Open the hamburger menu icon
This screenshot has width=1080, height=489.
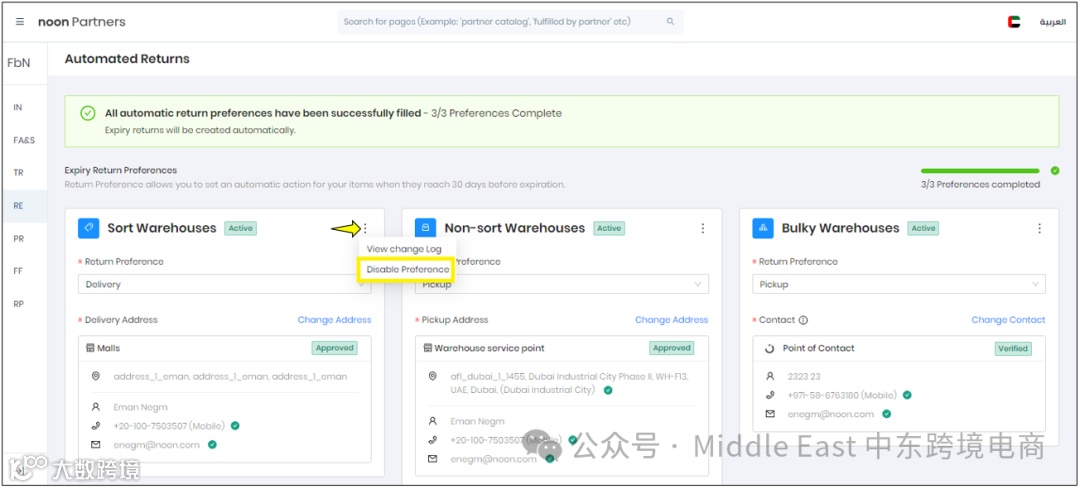point(19,22)
